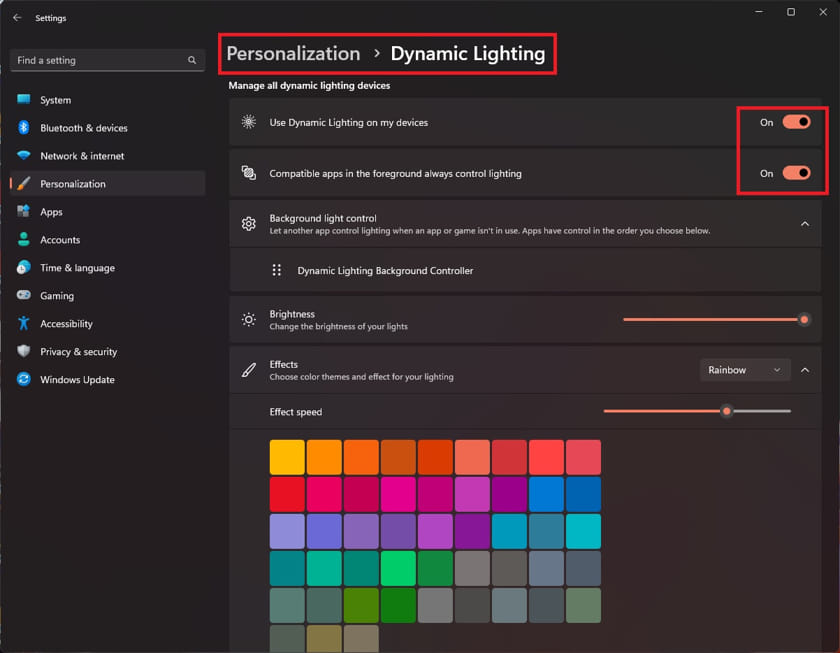Select Personalization in the sidebar

click(x=107, y=184)
